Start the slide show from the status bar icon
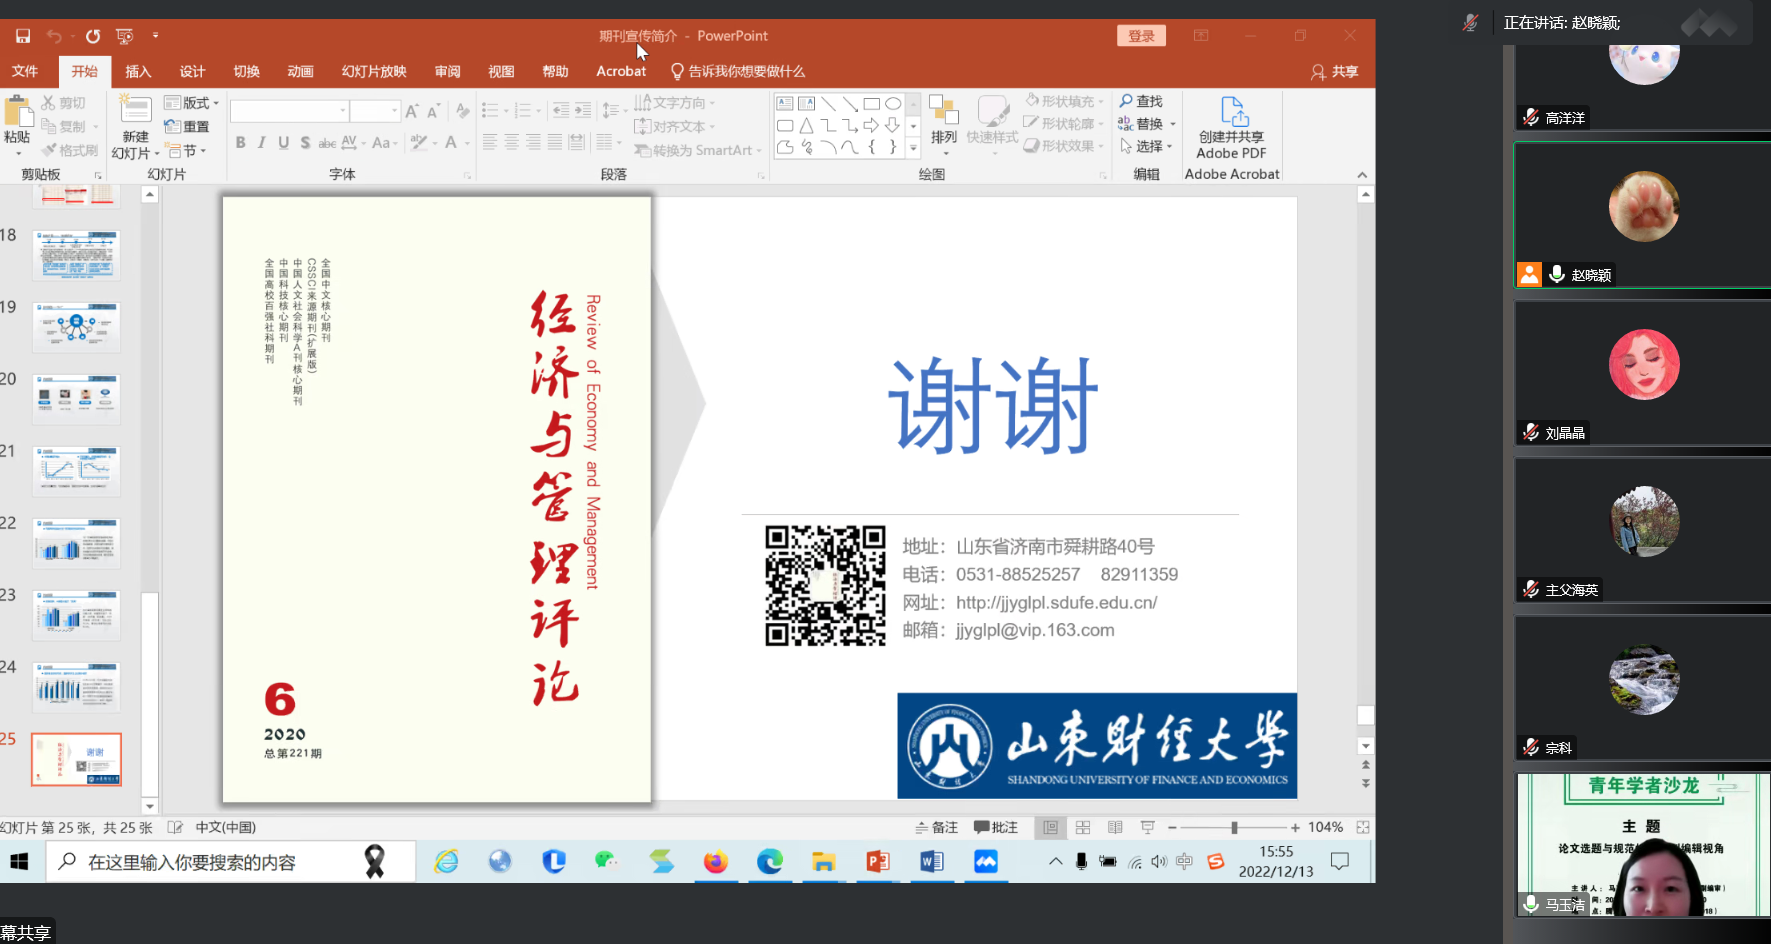This screenshot has width=1771, height=944. 1147,828
